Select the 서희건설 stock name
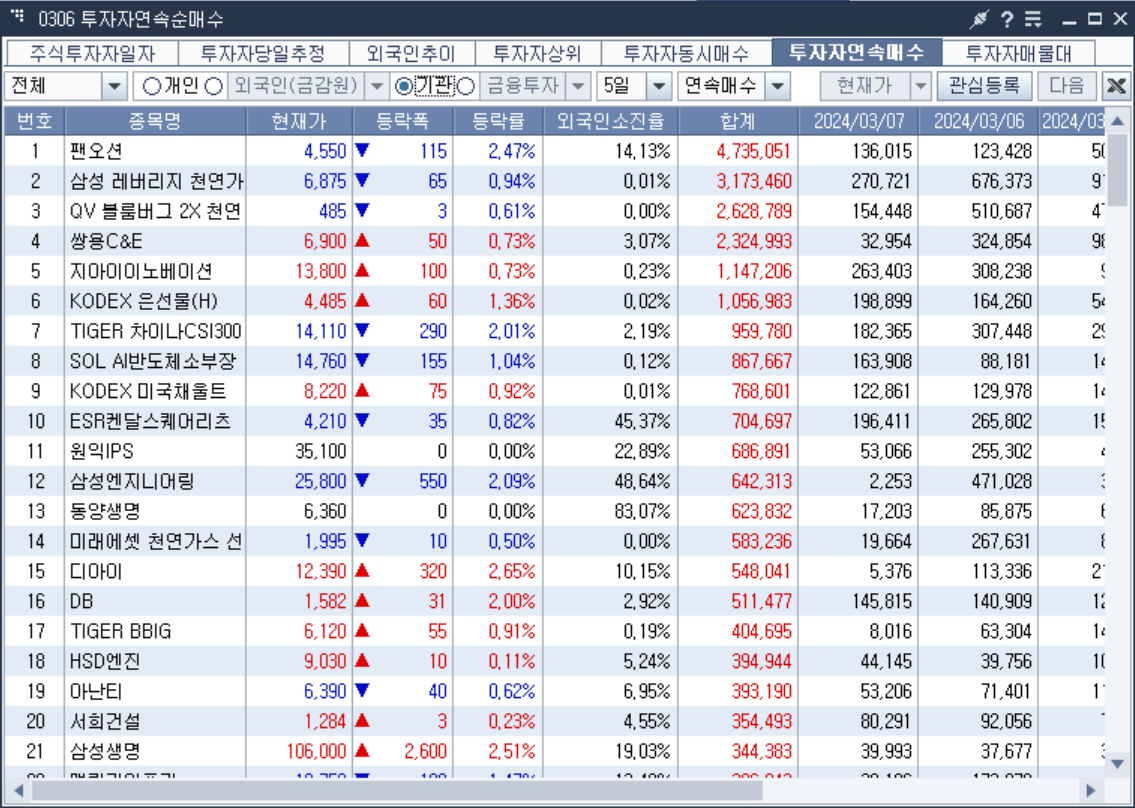 click(105, 721)
